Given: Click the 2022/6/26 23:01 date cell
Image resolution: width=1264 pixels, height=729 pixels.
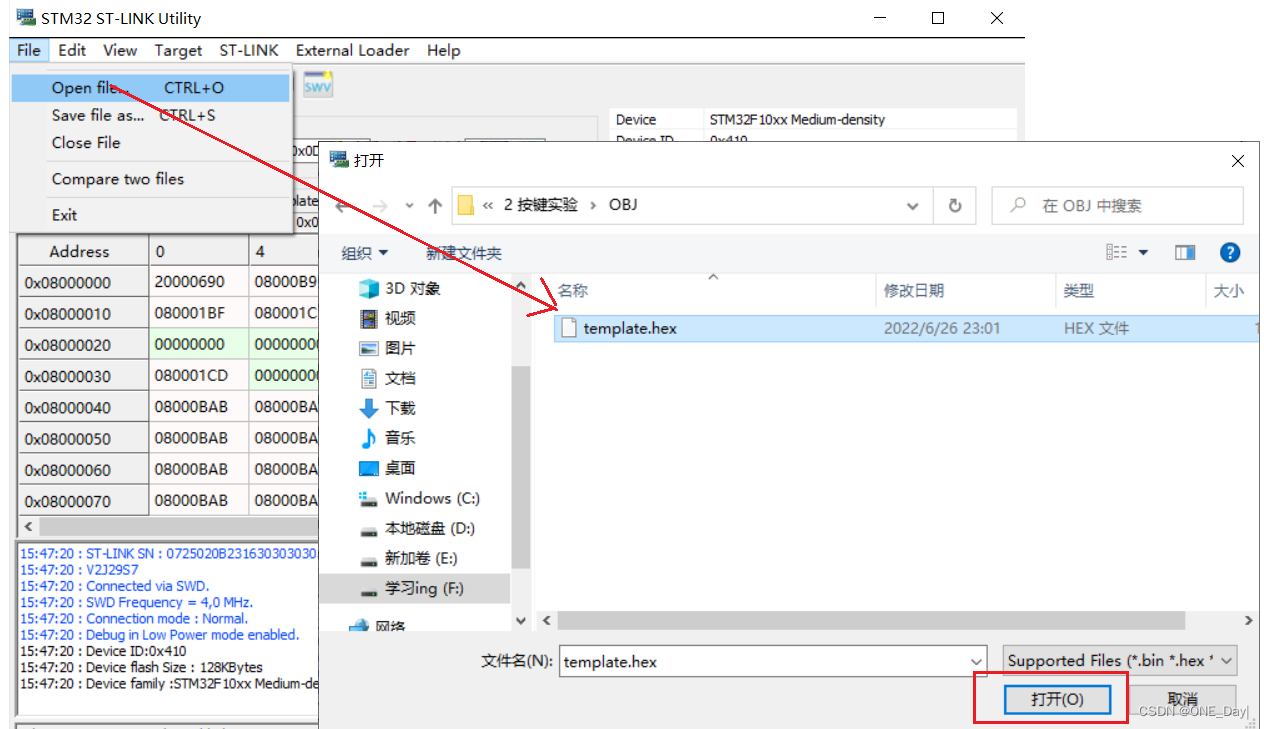Looking at the screenshot, I should tap(942, 328).
